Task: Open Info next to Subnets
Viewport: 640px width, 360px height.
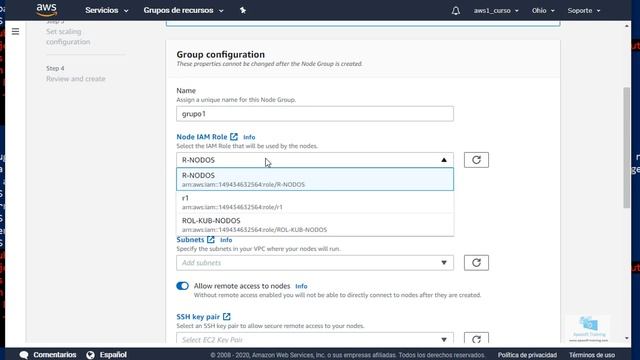Action: click(226, 240)
